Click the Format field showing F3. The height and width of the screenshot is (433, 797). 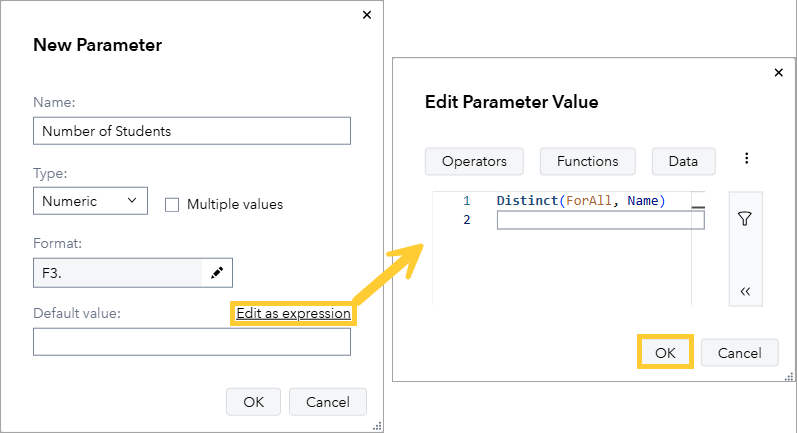pyautogui.click(x=117, y=272)
